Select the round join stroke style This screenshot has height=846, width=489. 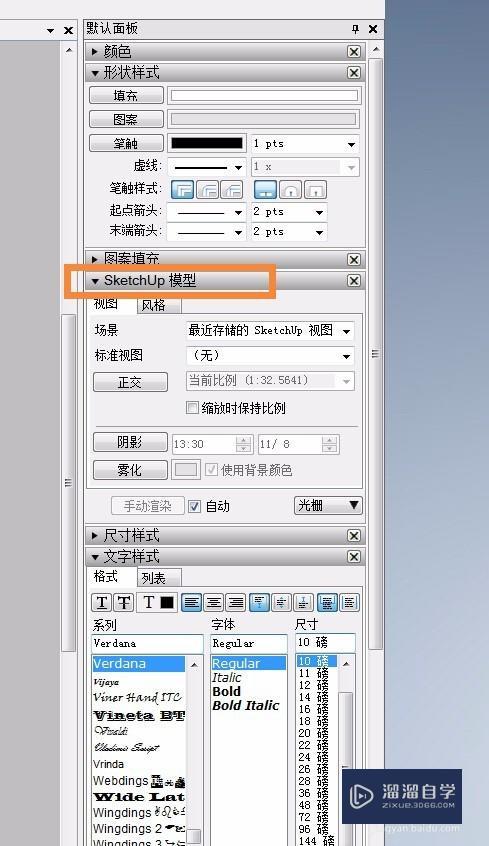(207, 189)
